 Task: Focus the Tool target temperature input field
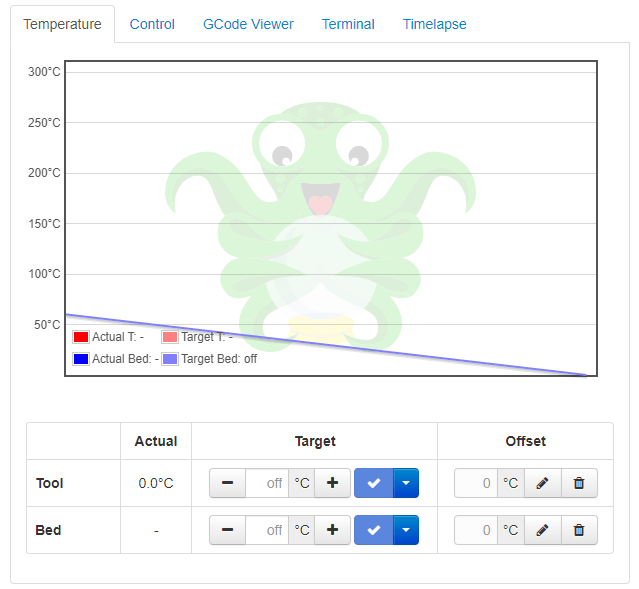click(267, 483)
